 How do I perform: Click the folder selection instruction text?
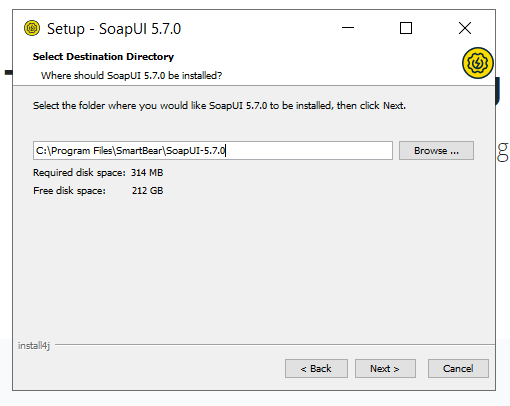pos(219,106)
